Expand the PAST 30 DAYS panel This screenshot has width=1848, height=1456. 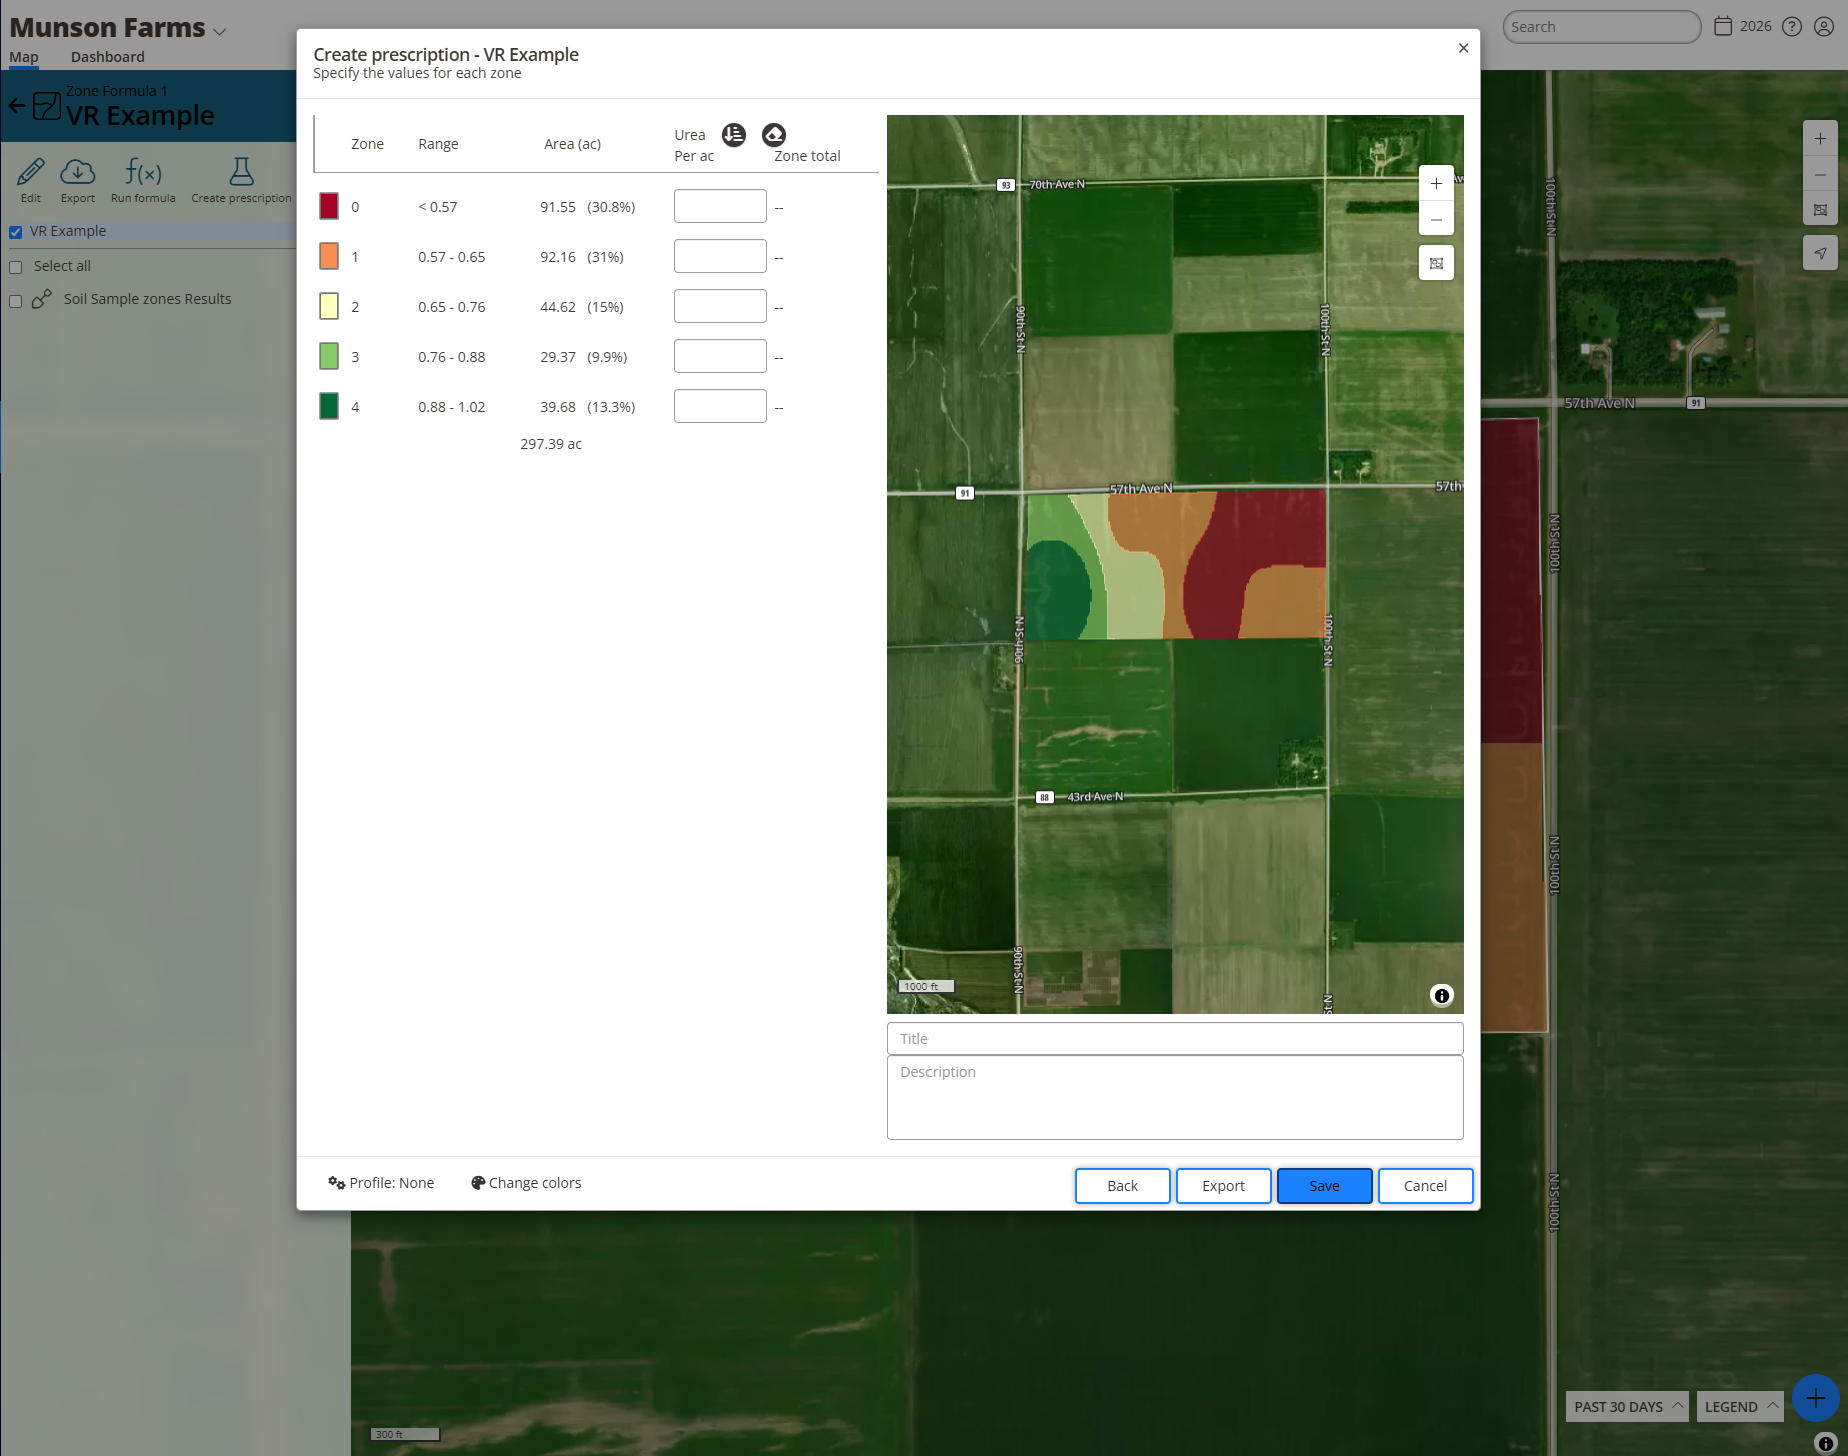1627,1407
